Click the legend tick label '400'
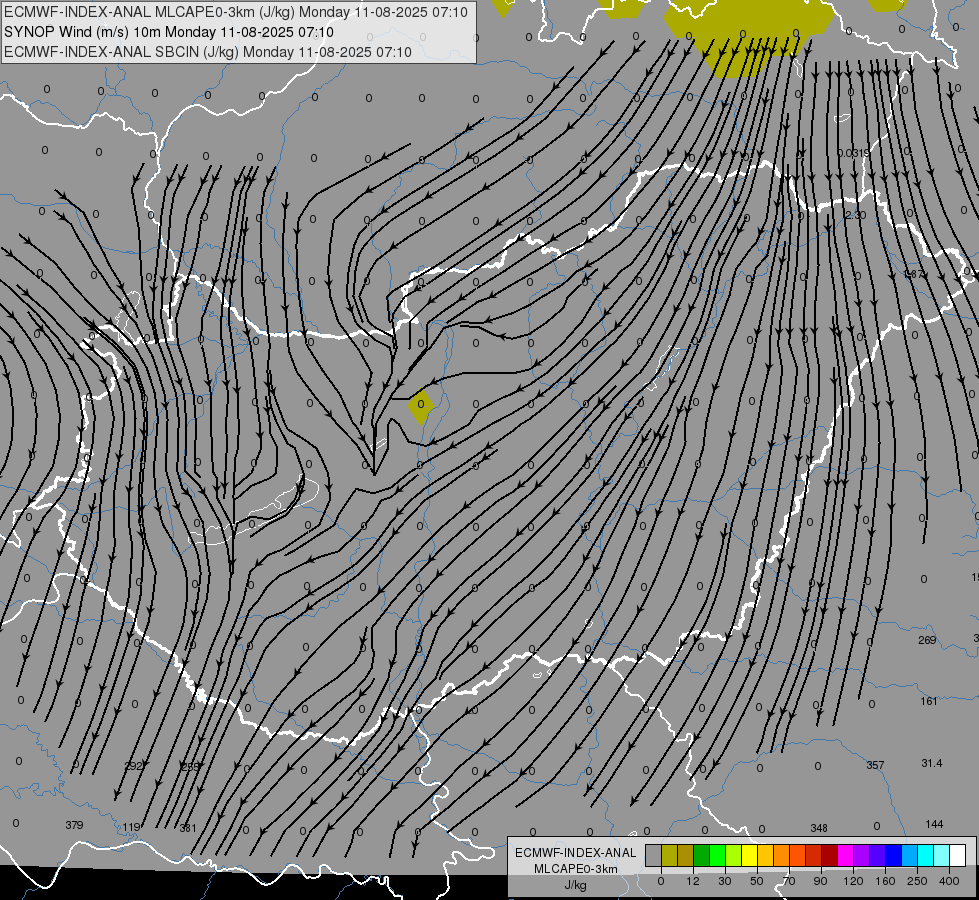Viewport: 979px width, 900px height. click(x=949, y=881)
